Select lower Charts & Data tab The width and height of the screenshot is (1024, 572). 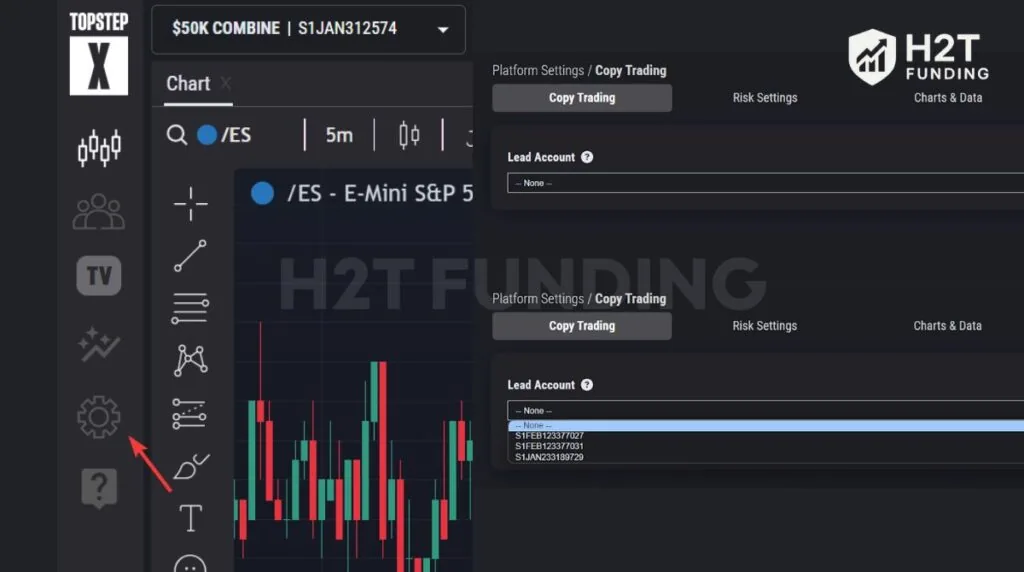948,326
